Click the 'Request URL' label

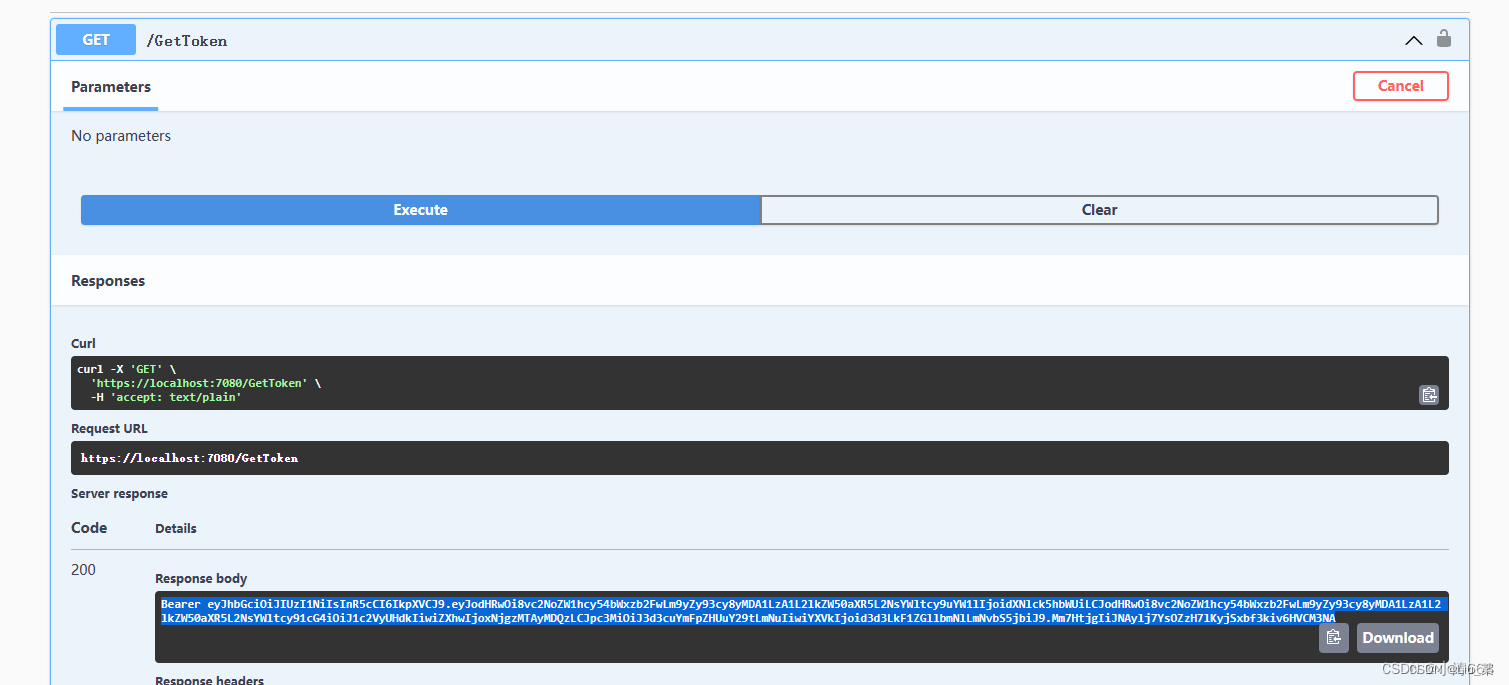109,429
